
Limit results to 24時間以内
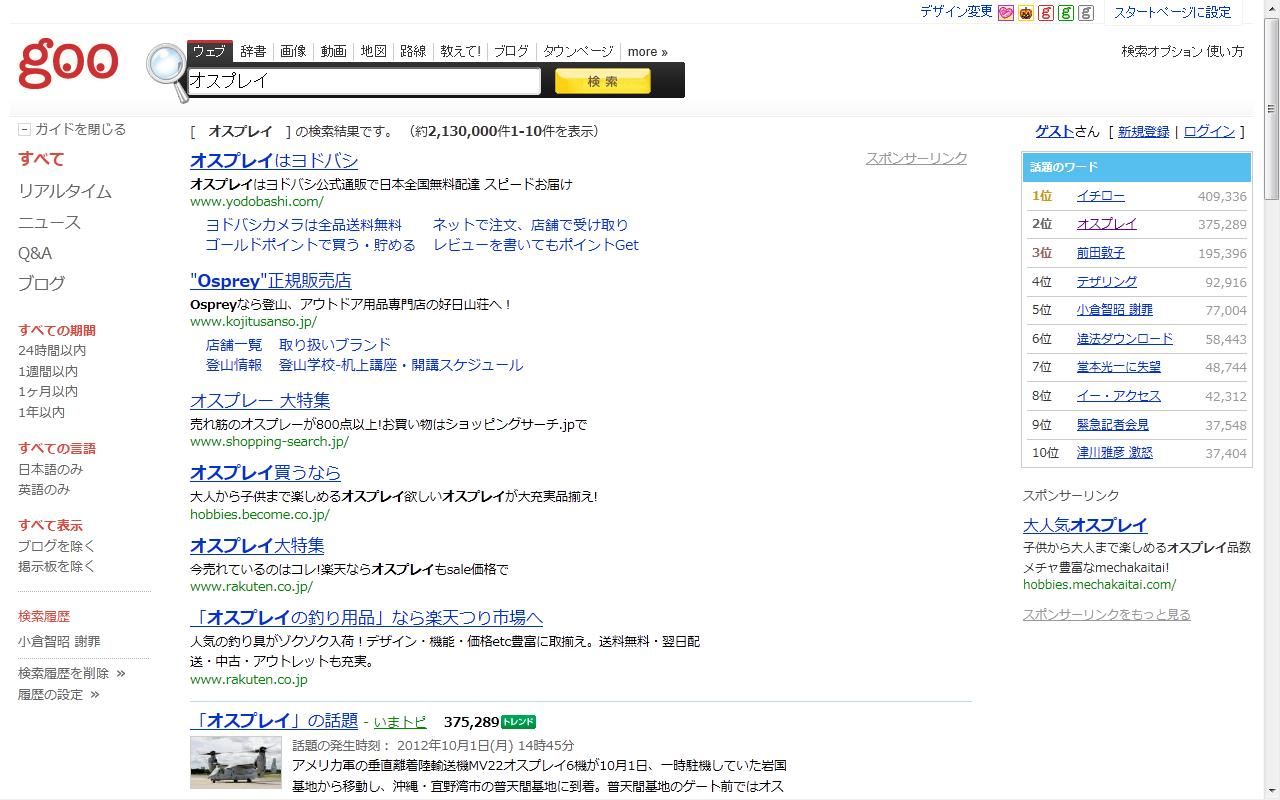click(52, 350)
